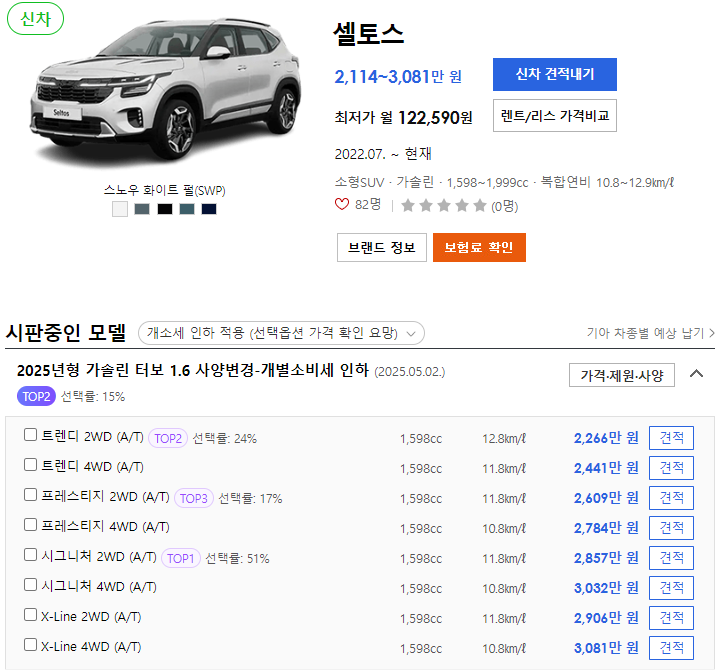Open 가격·제원·사양 details
This screenshot has height=671, width=723.
[x=622, y=375]
